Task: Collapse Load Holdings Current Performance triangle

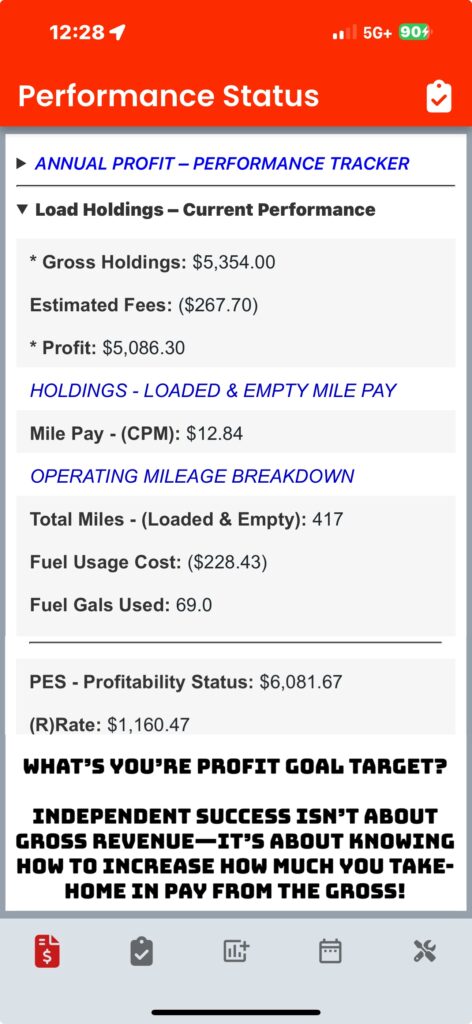Action: 22,210
